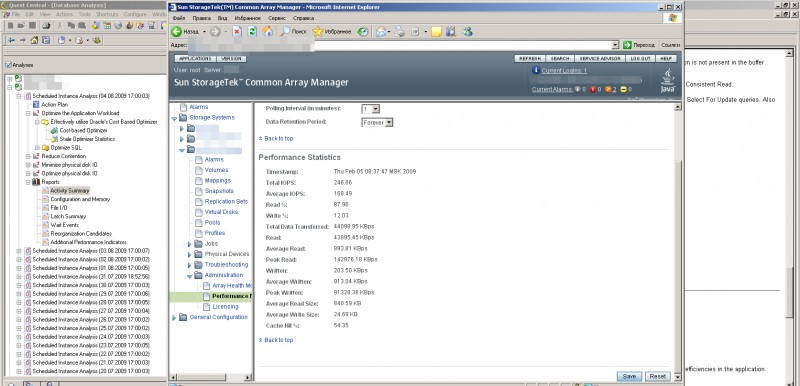This screenshot has height=386, width=800.
Task: Click the Reset button
Action: [657, 376]
